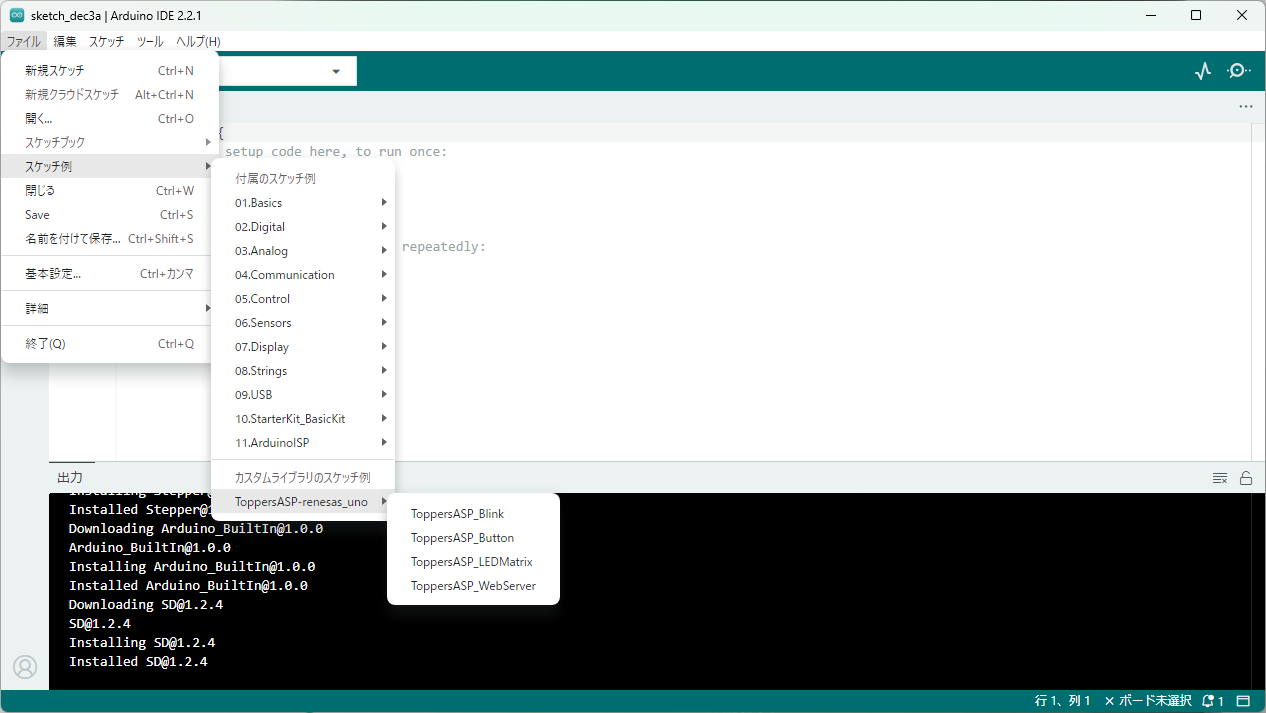Click the toggle editor layout icon in the status bar
The image size is (1266, 713).
click(x=1243, y=700)
